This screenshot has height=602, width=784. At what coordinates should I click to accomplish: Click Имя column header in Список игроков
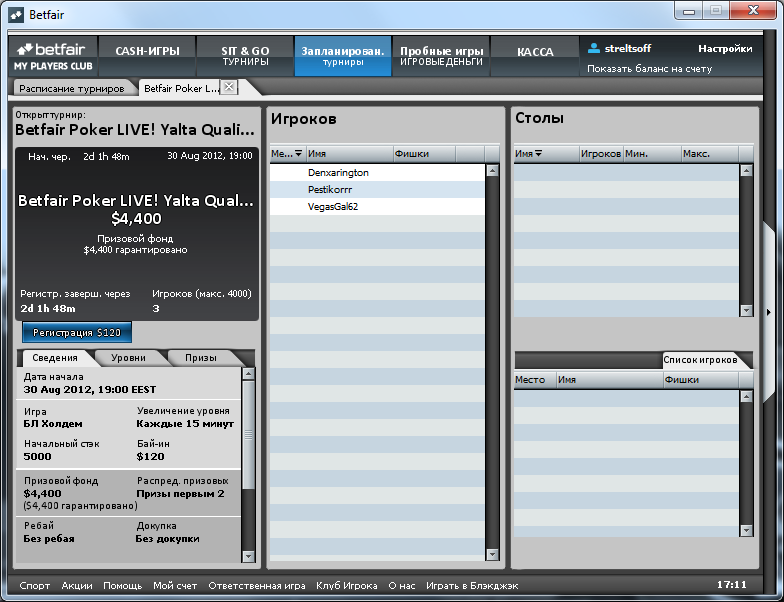(x=610, y=380)
